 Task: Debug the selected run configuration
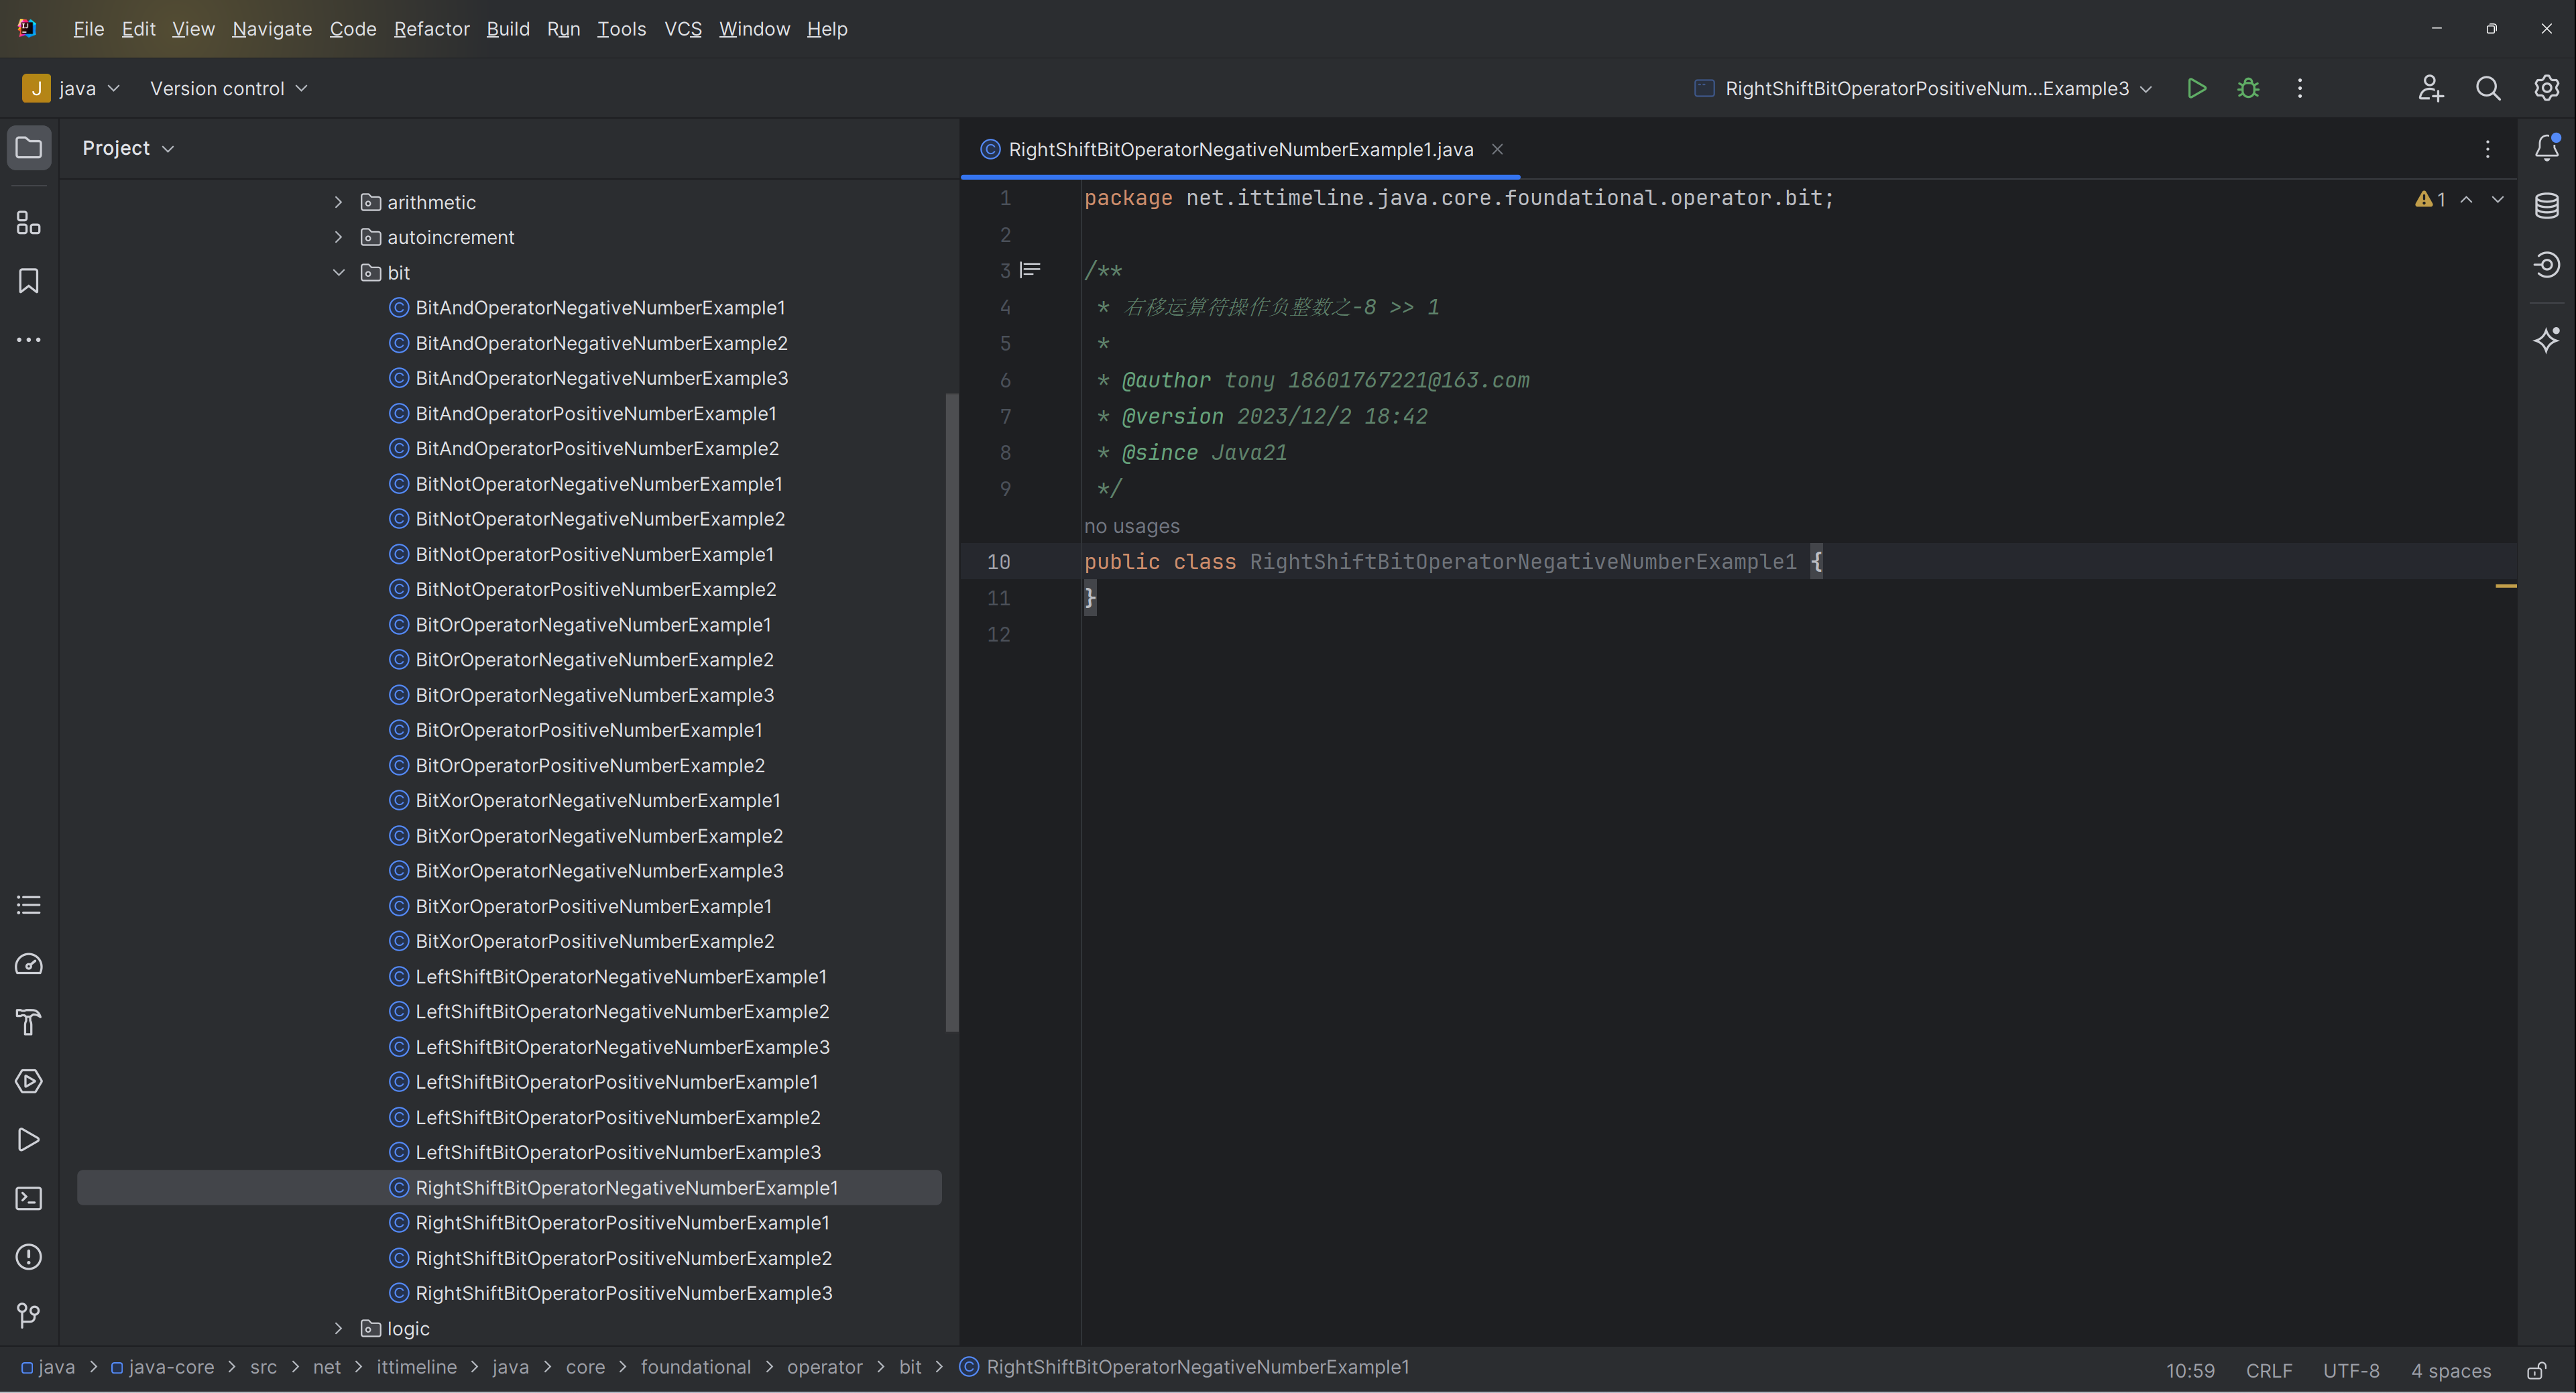2248,88
